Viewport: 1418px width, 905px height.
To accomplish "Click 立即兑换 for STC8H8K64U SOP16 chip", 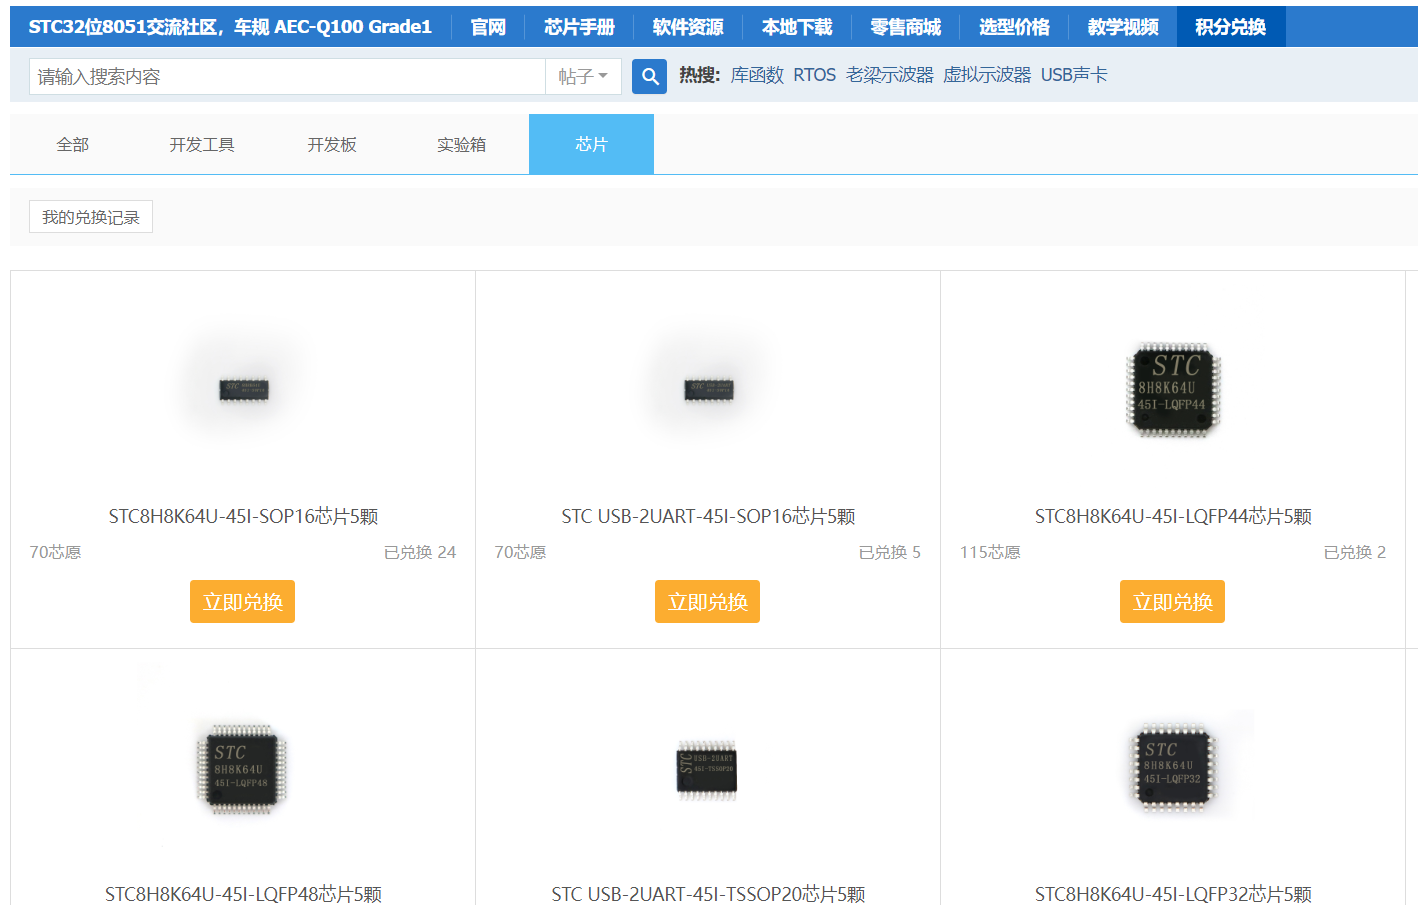I will point(243,602).
